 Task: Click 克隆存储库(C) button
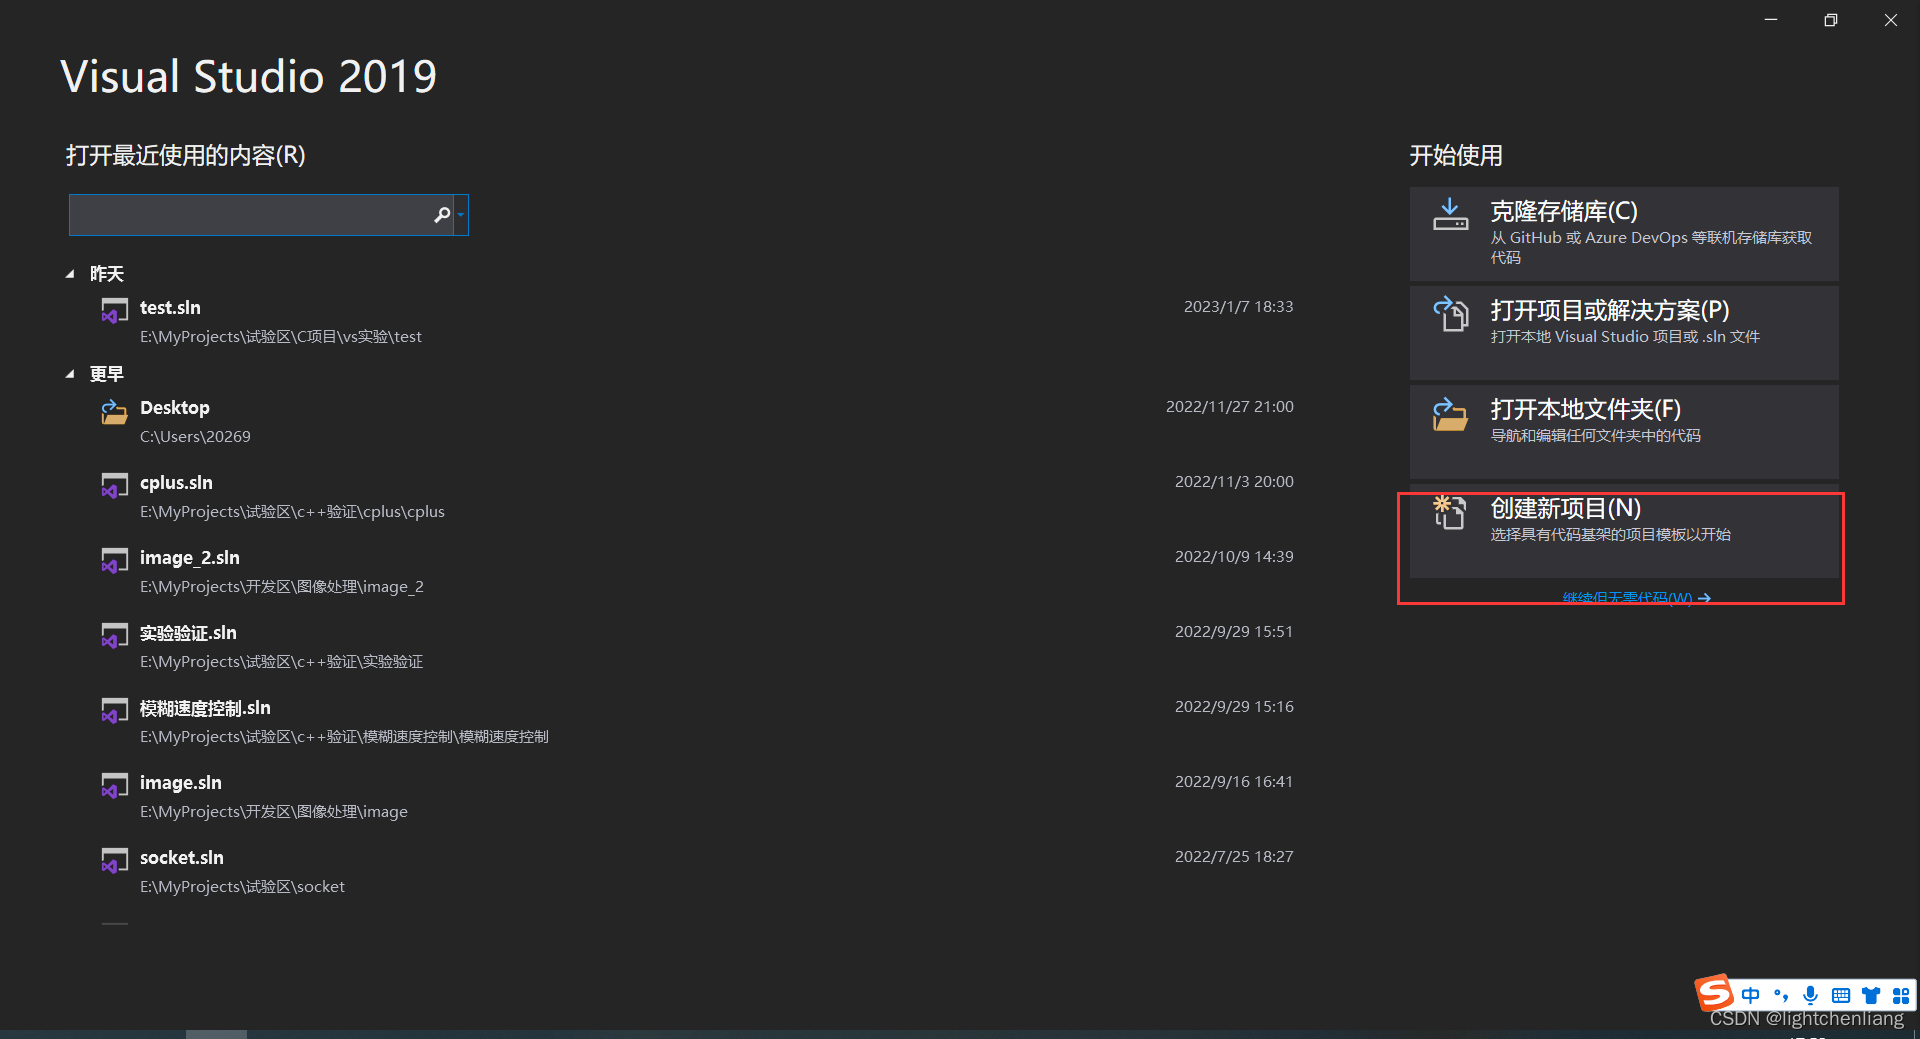coord(1624,234)
